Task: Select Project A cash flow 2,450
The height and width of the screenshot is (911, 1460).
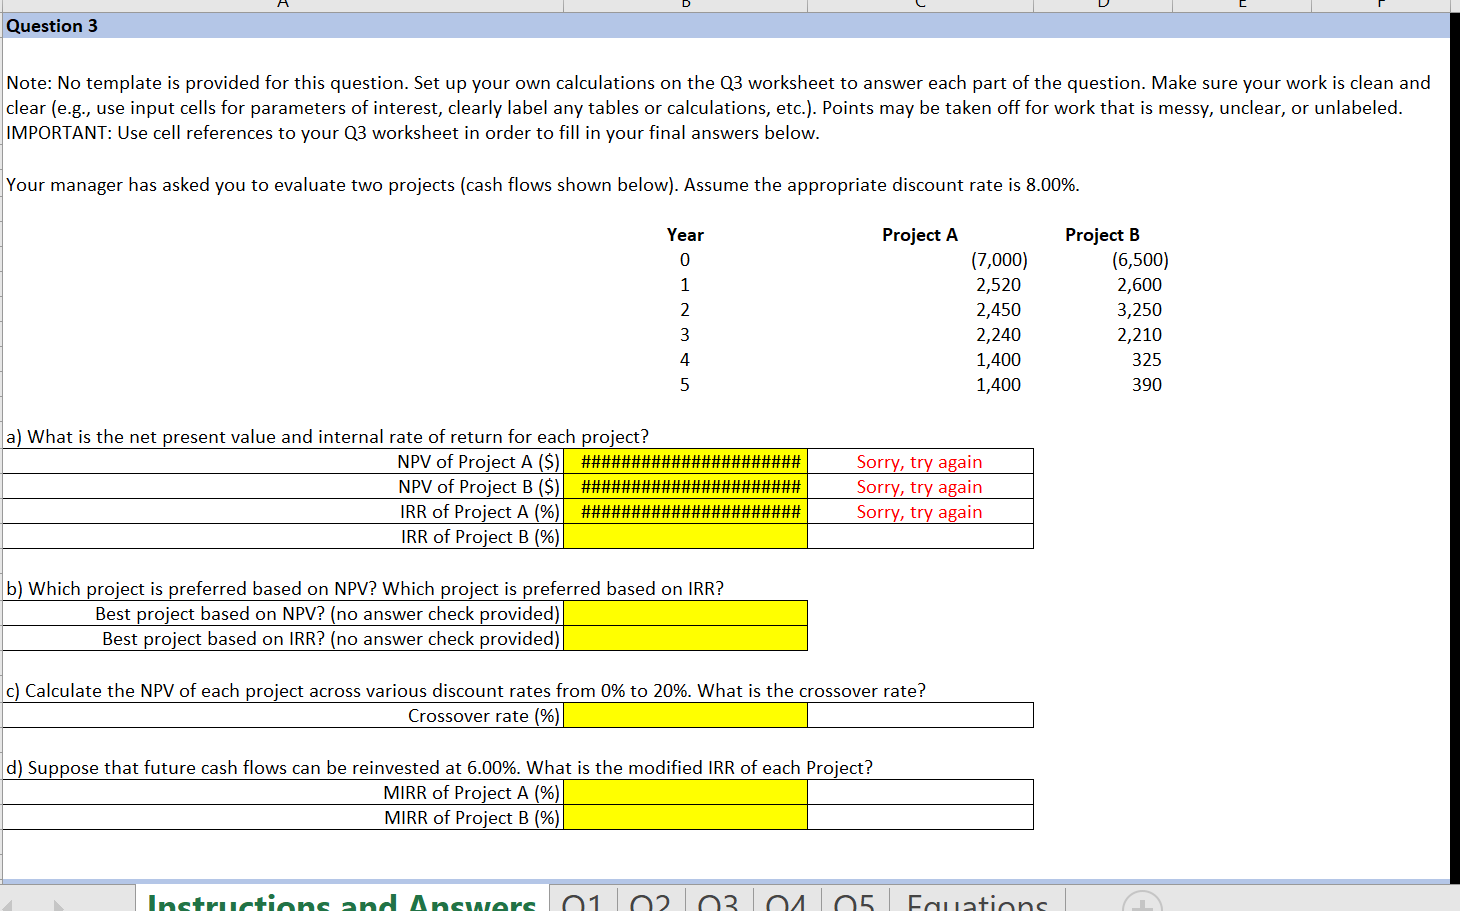Action: tap(998, 310)
